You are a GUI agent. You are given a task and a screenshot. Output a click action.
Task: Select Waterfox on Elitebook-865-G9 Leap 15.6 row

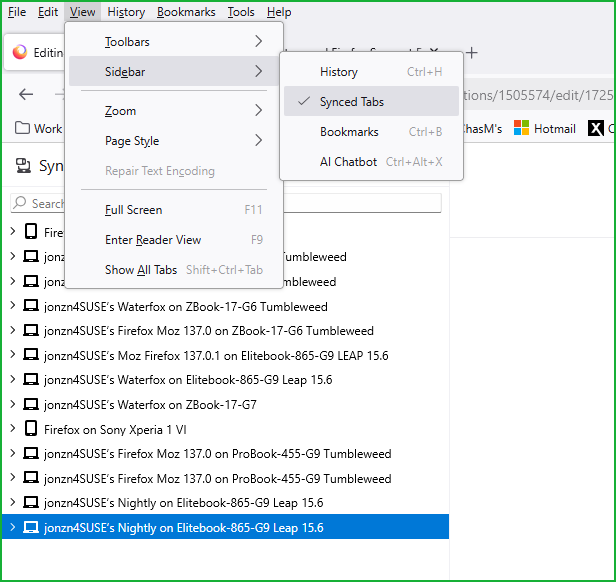[x=226, y=380]
